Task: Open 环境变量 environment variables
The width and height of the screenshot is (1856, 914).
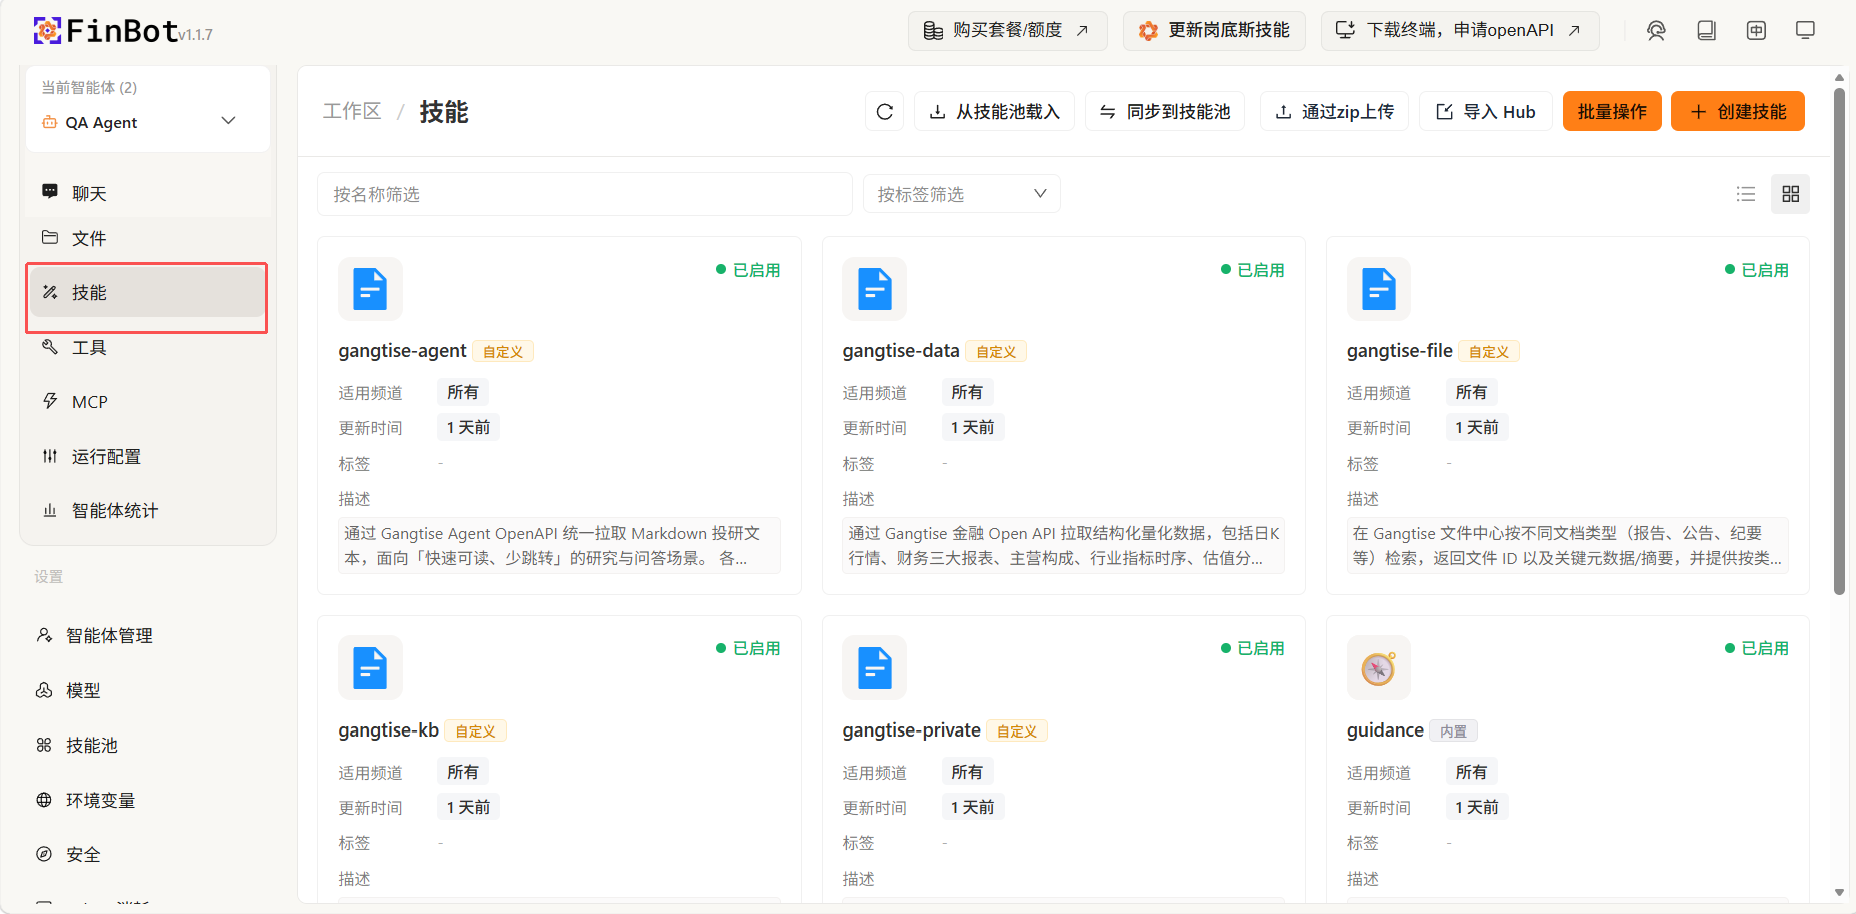Action: pos(148,800)
